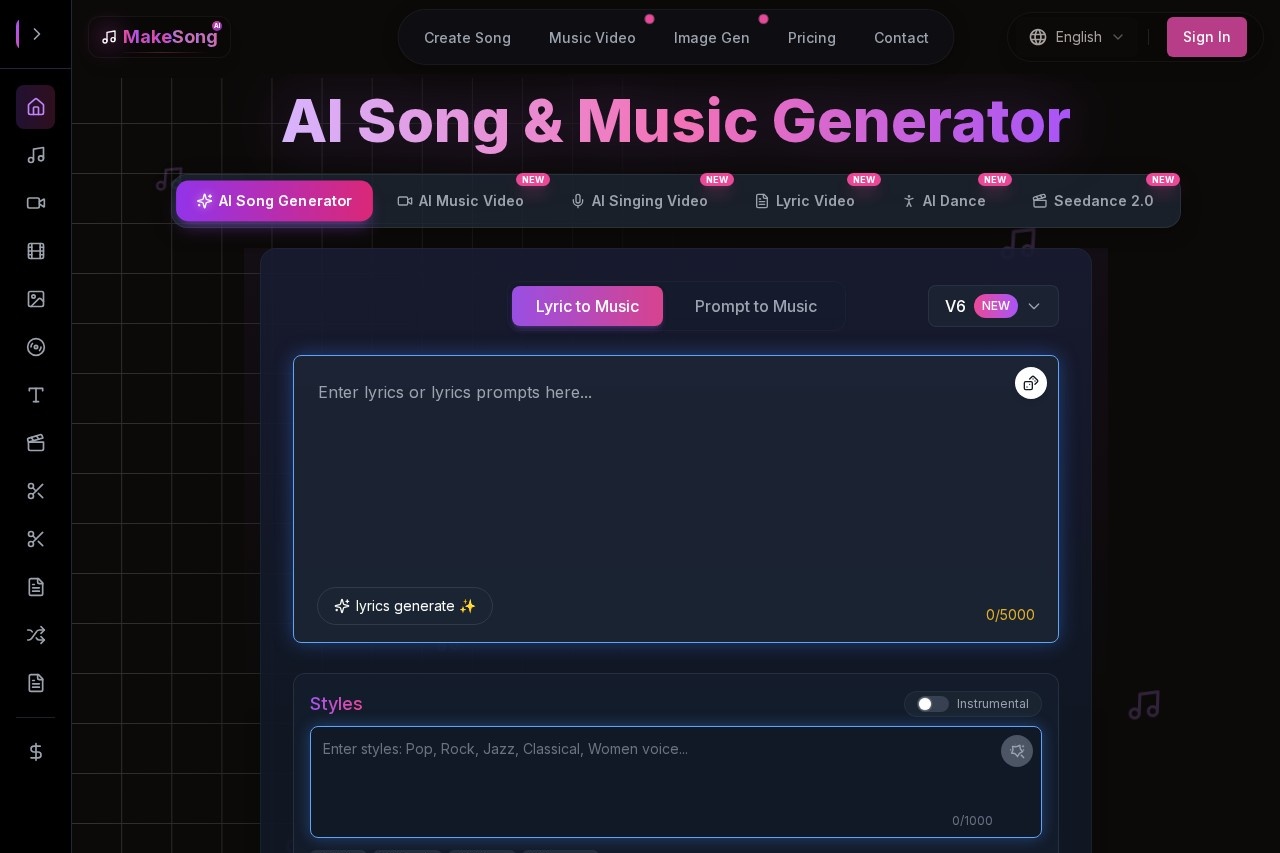This screenshot has height=853, width=1280.
Task: Open the image picture sidebar icon
Action: (x=36, y=299)
